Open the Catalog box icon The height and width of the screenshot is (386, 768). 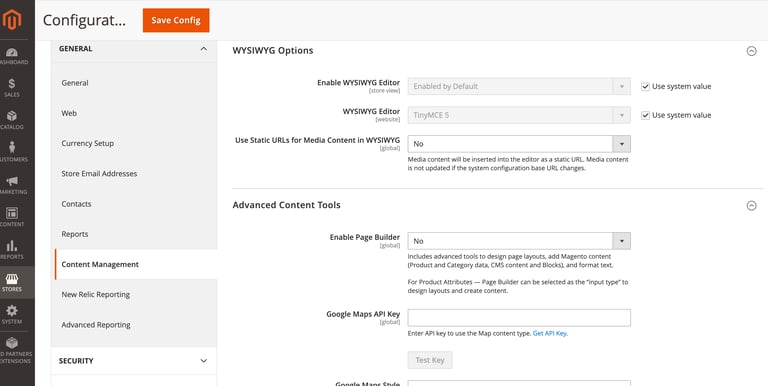tap(12, 116)
